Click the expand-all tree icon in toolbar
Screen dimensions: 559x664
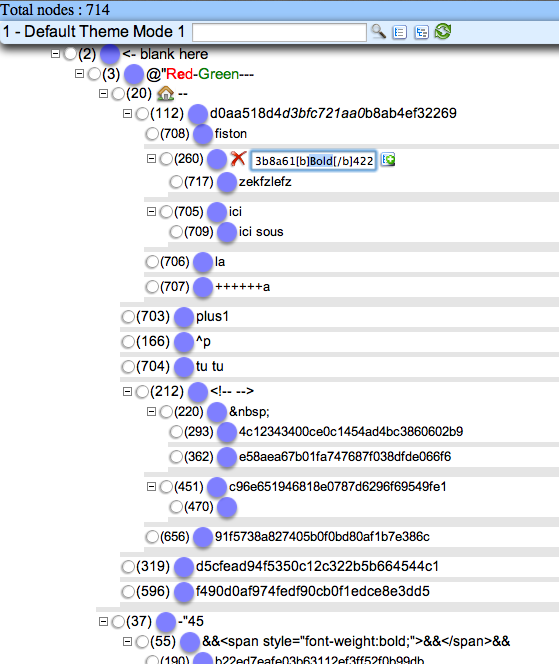tap(421, 32)
